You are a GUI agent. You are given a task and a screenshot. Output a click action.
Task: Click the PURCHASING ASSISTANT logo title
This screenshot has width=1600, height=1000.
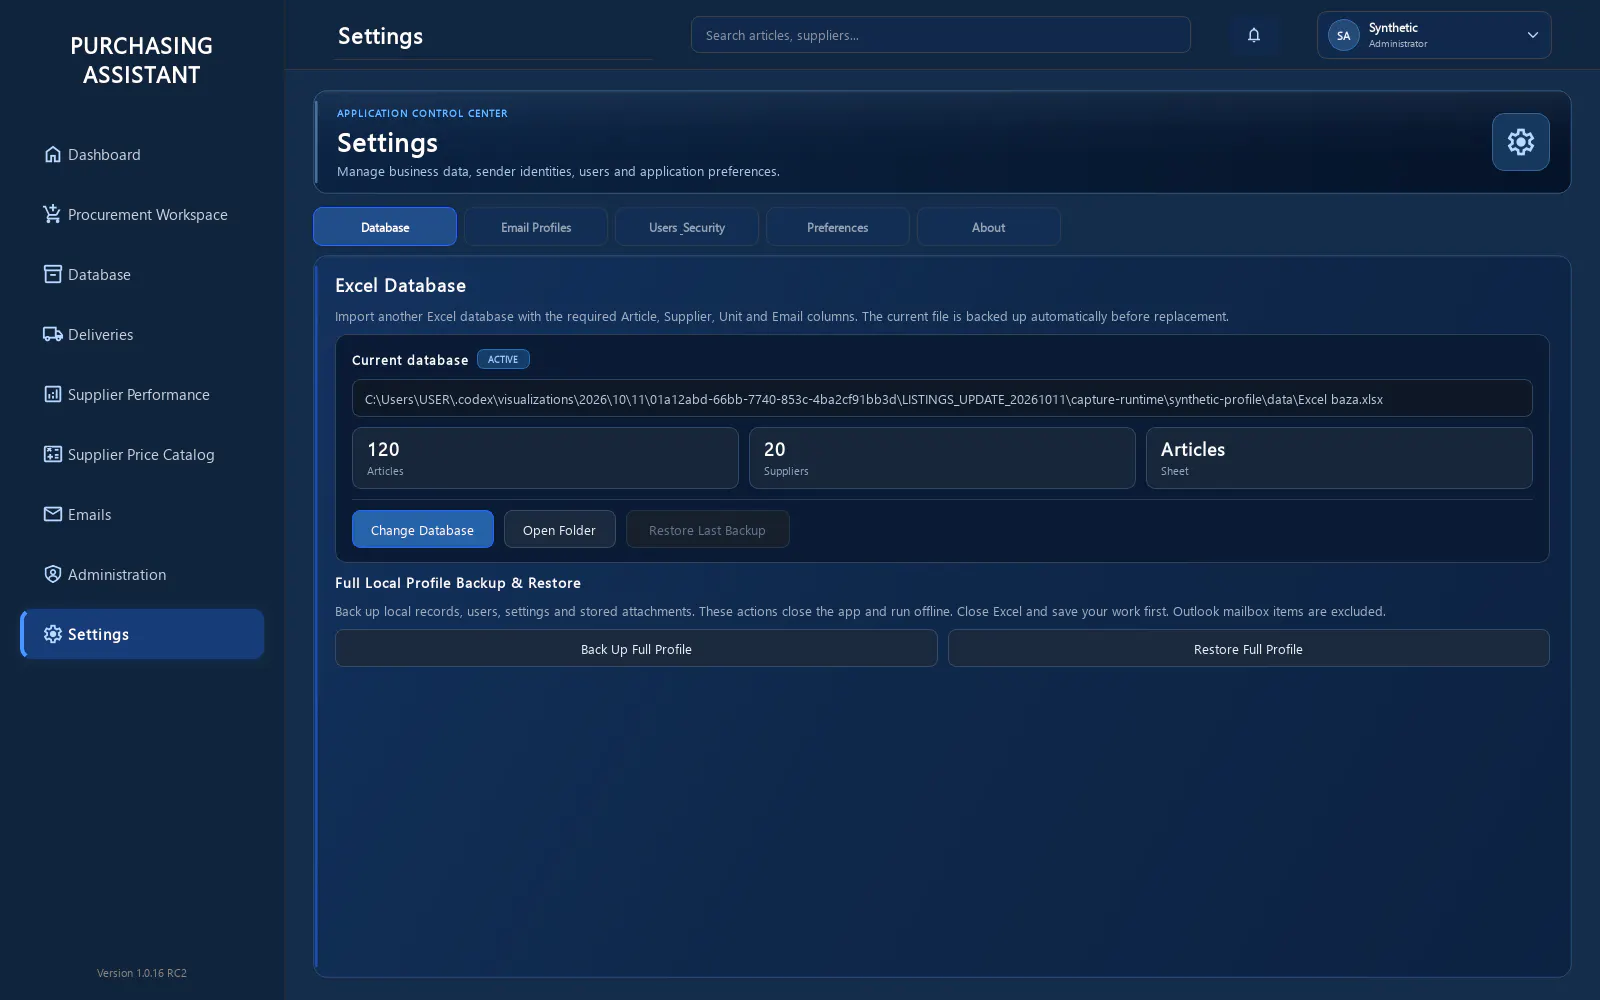(142, 60)
